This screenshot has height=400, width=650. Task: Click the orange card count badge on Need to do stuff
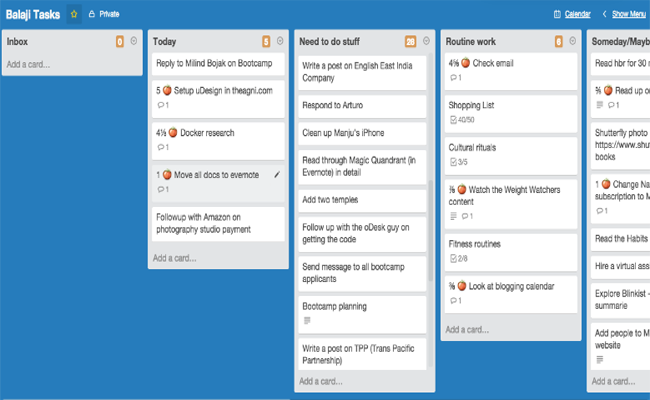pos(410,41)
